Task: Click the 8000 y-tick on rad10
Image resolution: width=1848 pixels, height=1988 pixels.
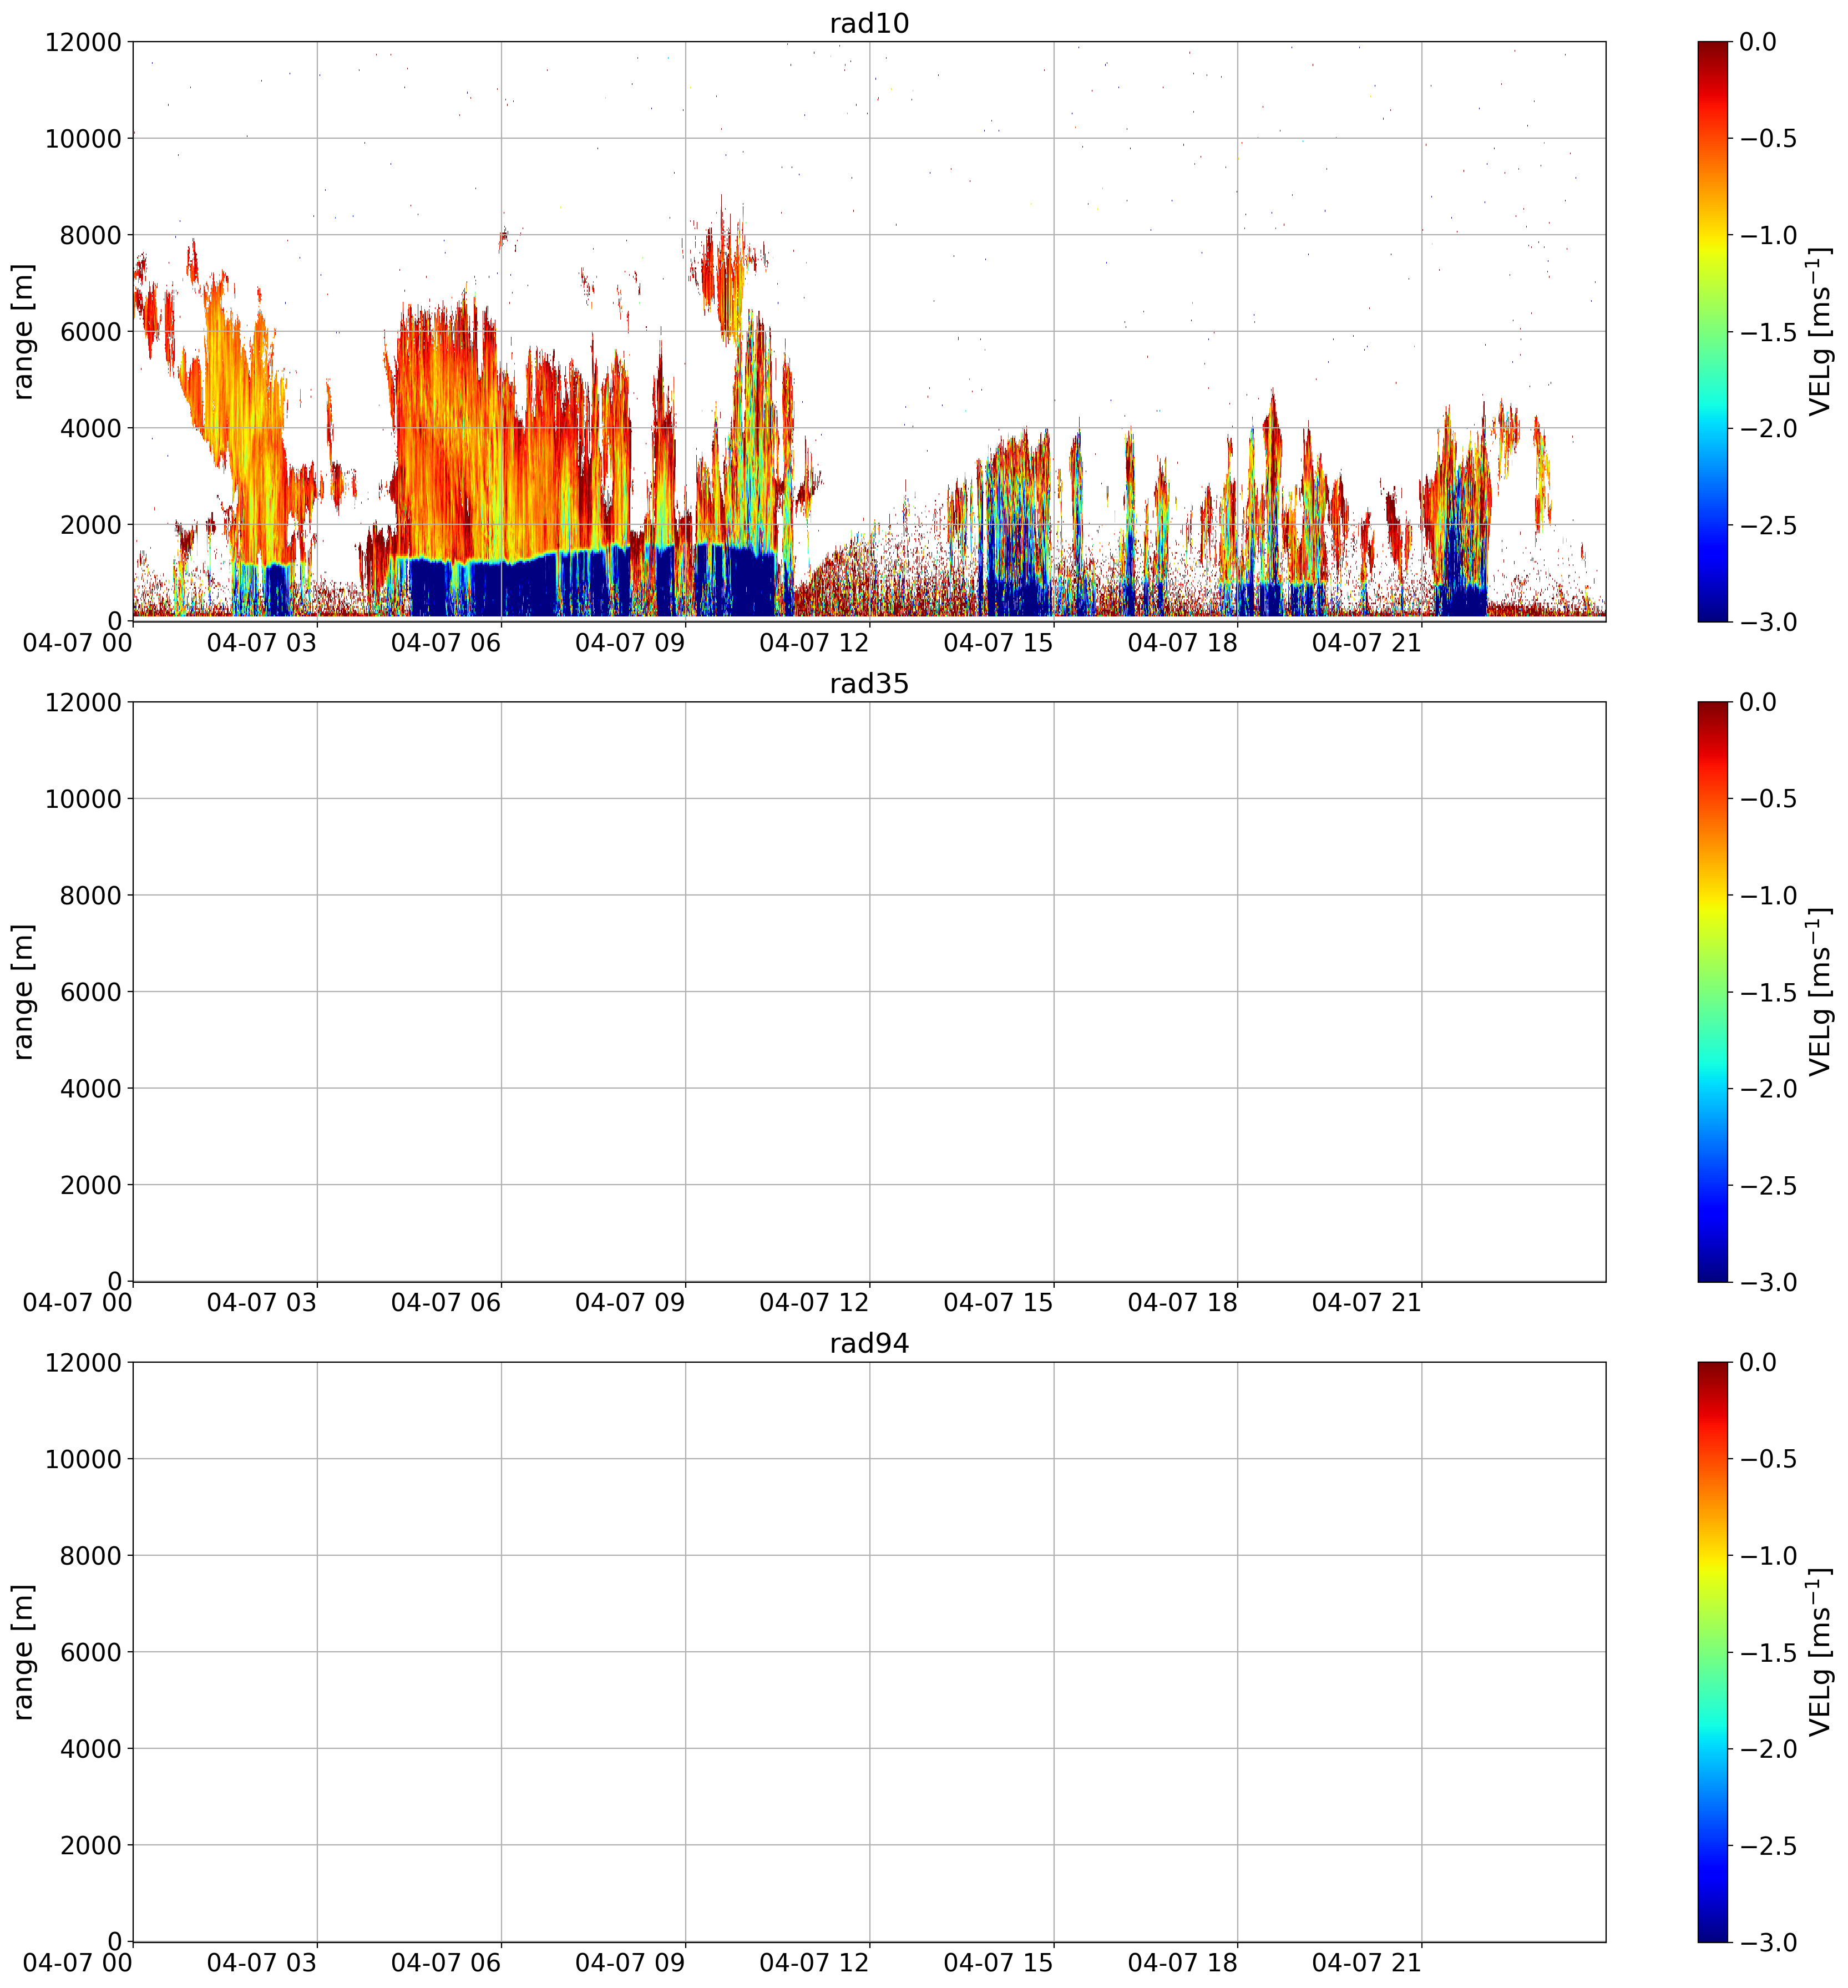Action: pos(91,235)
